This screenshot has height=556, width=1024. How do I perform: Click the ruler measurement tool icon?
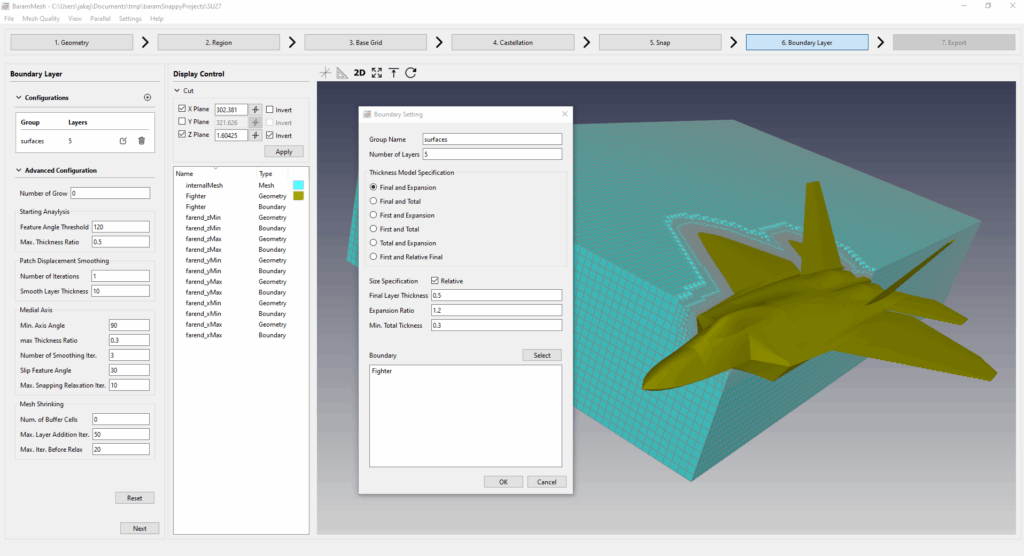(x=342, y=73)
